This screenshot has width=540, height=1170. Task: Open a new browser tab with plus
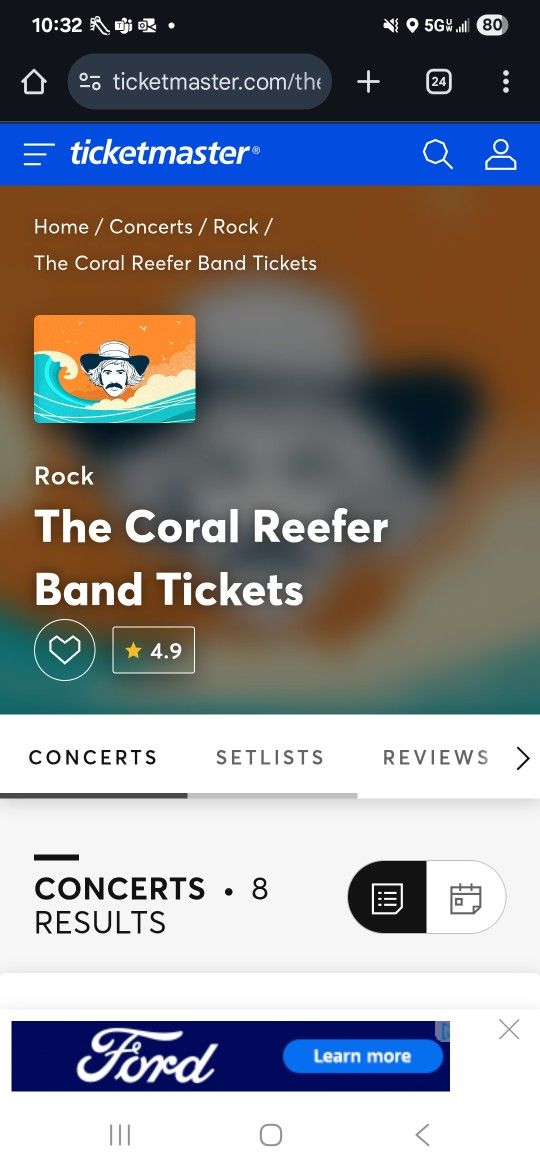(368, 81)
